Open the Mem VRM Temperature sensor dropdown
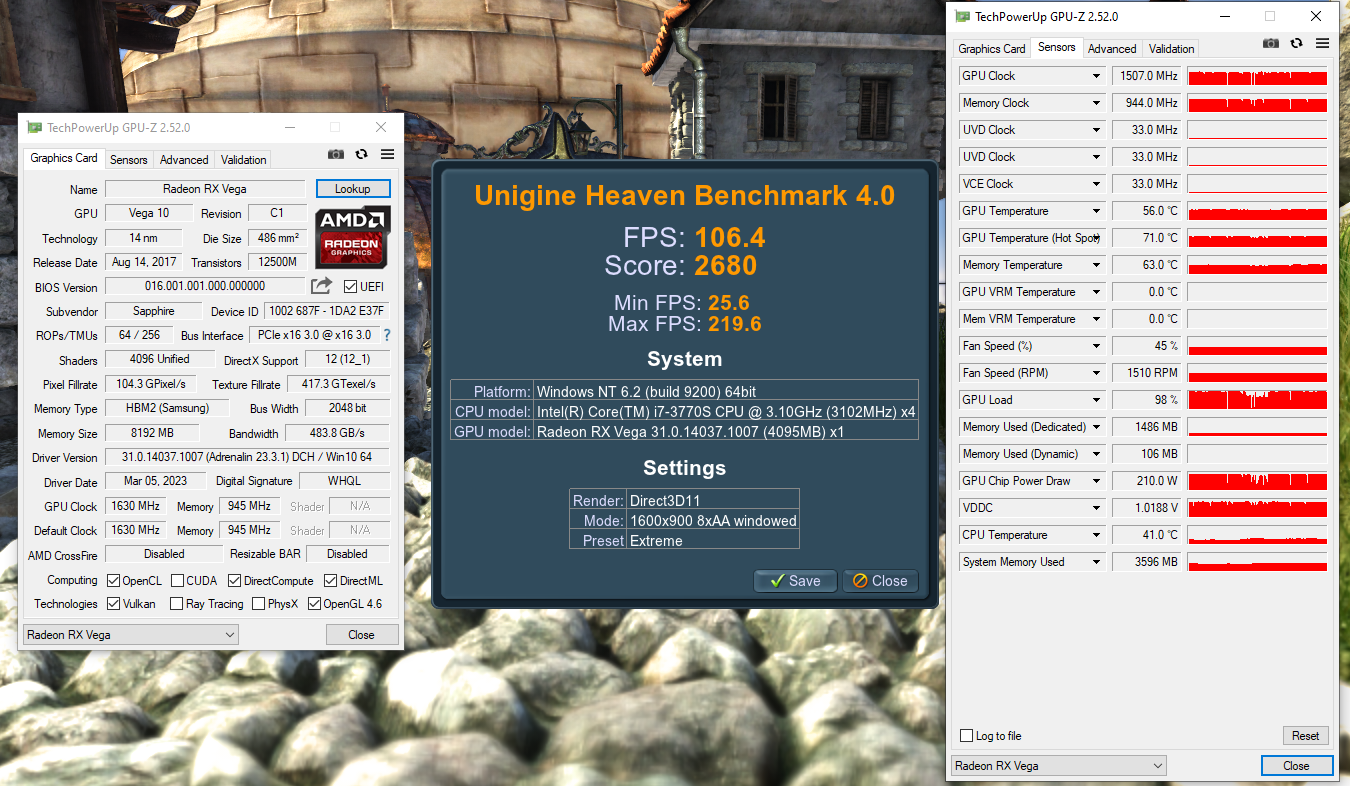This screenshot has height=786, width=1350. click(1097, 319)
